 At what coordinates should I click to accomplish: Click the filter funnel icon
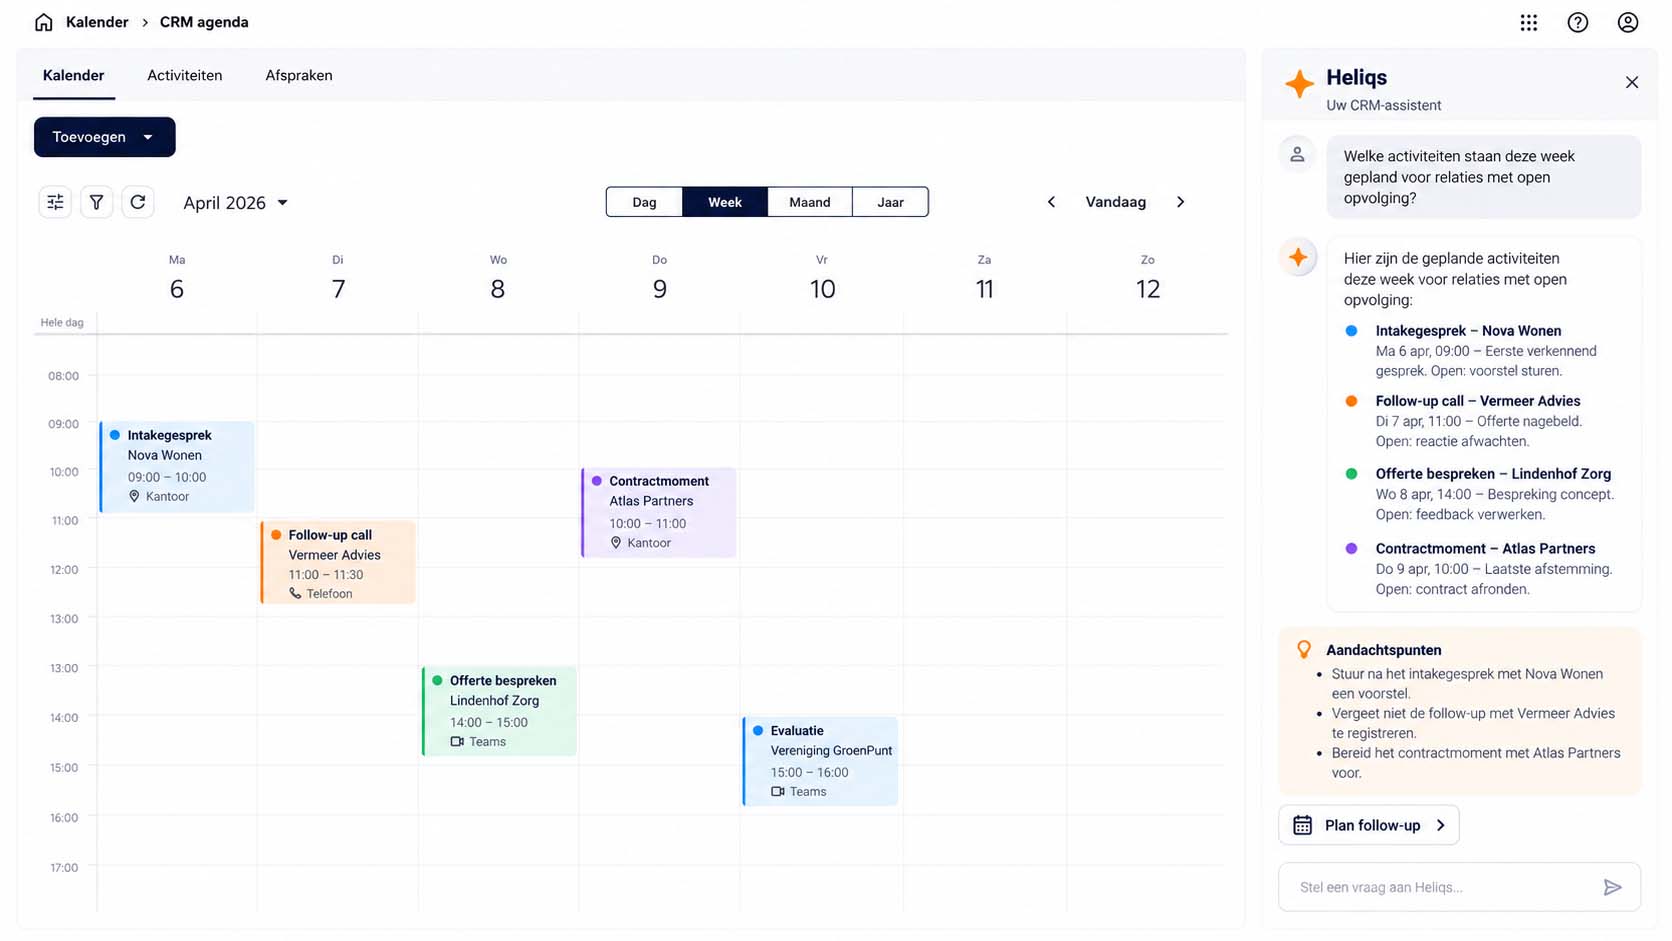pos(96,202)
